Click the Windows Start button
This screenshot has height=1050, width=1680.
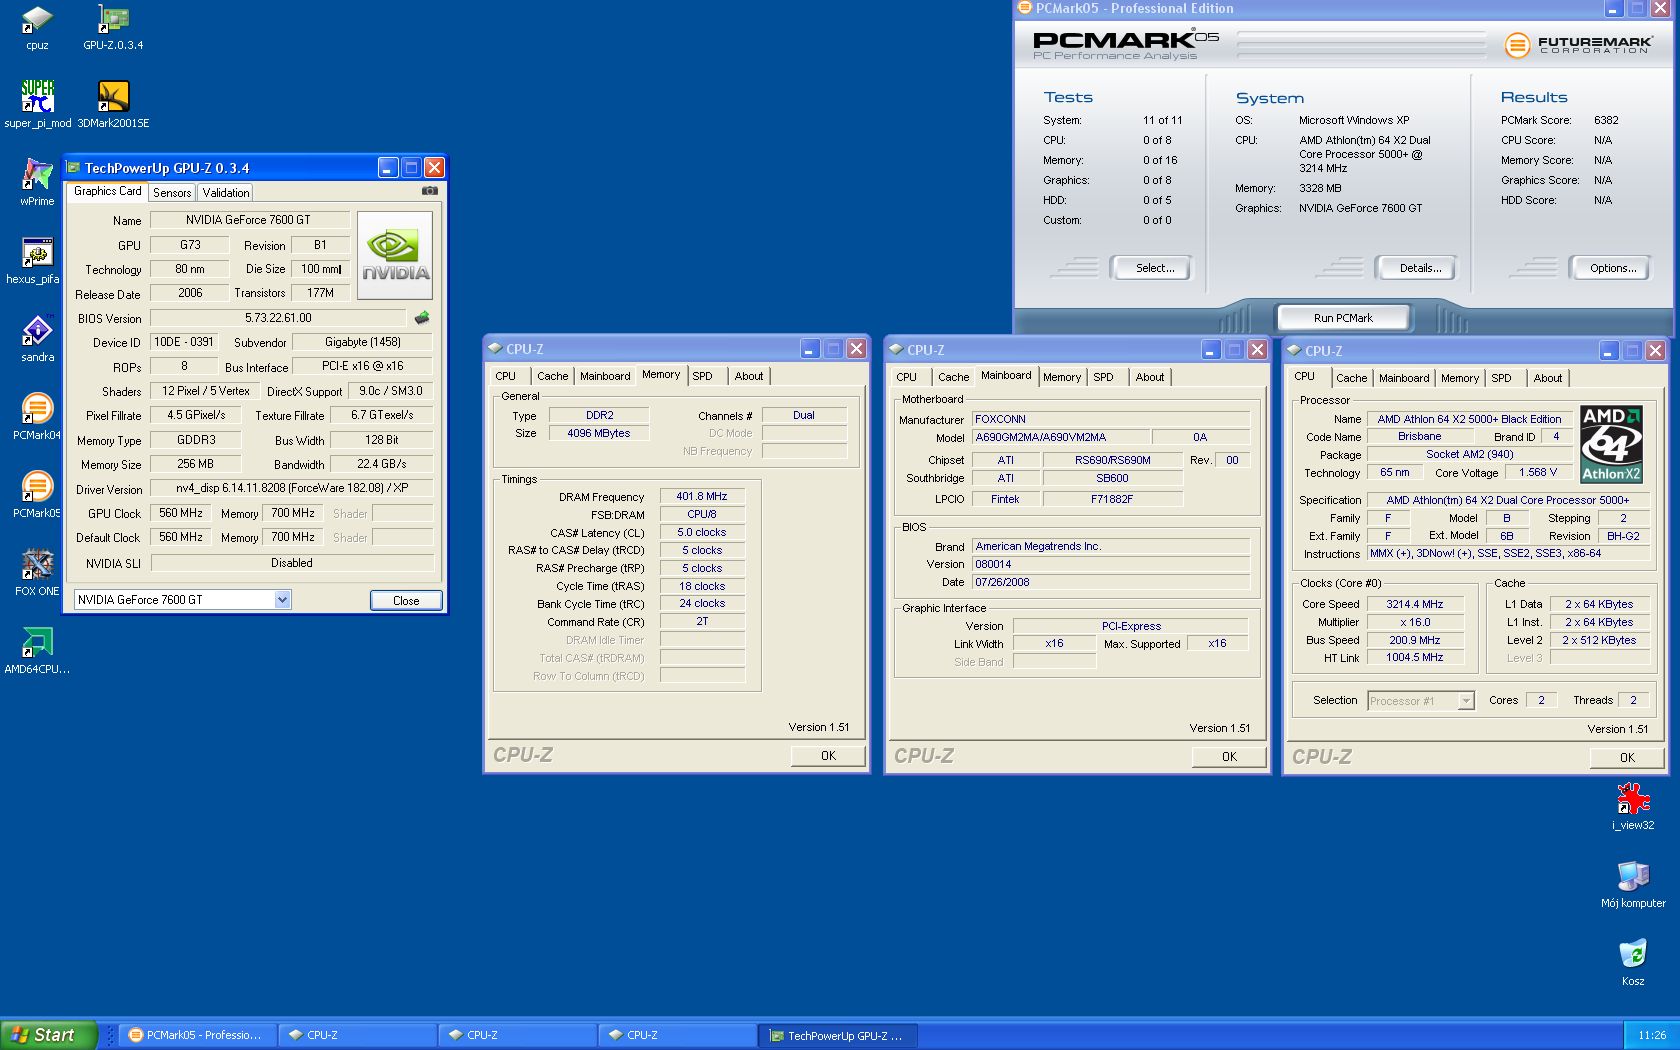(48, 1035)
